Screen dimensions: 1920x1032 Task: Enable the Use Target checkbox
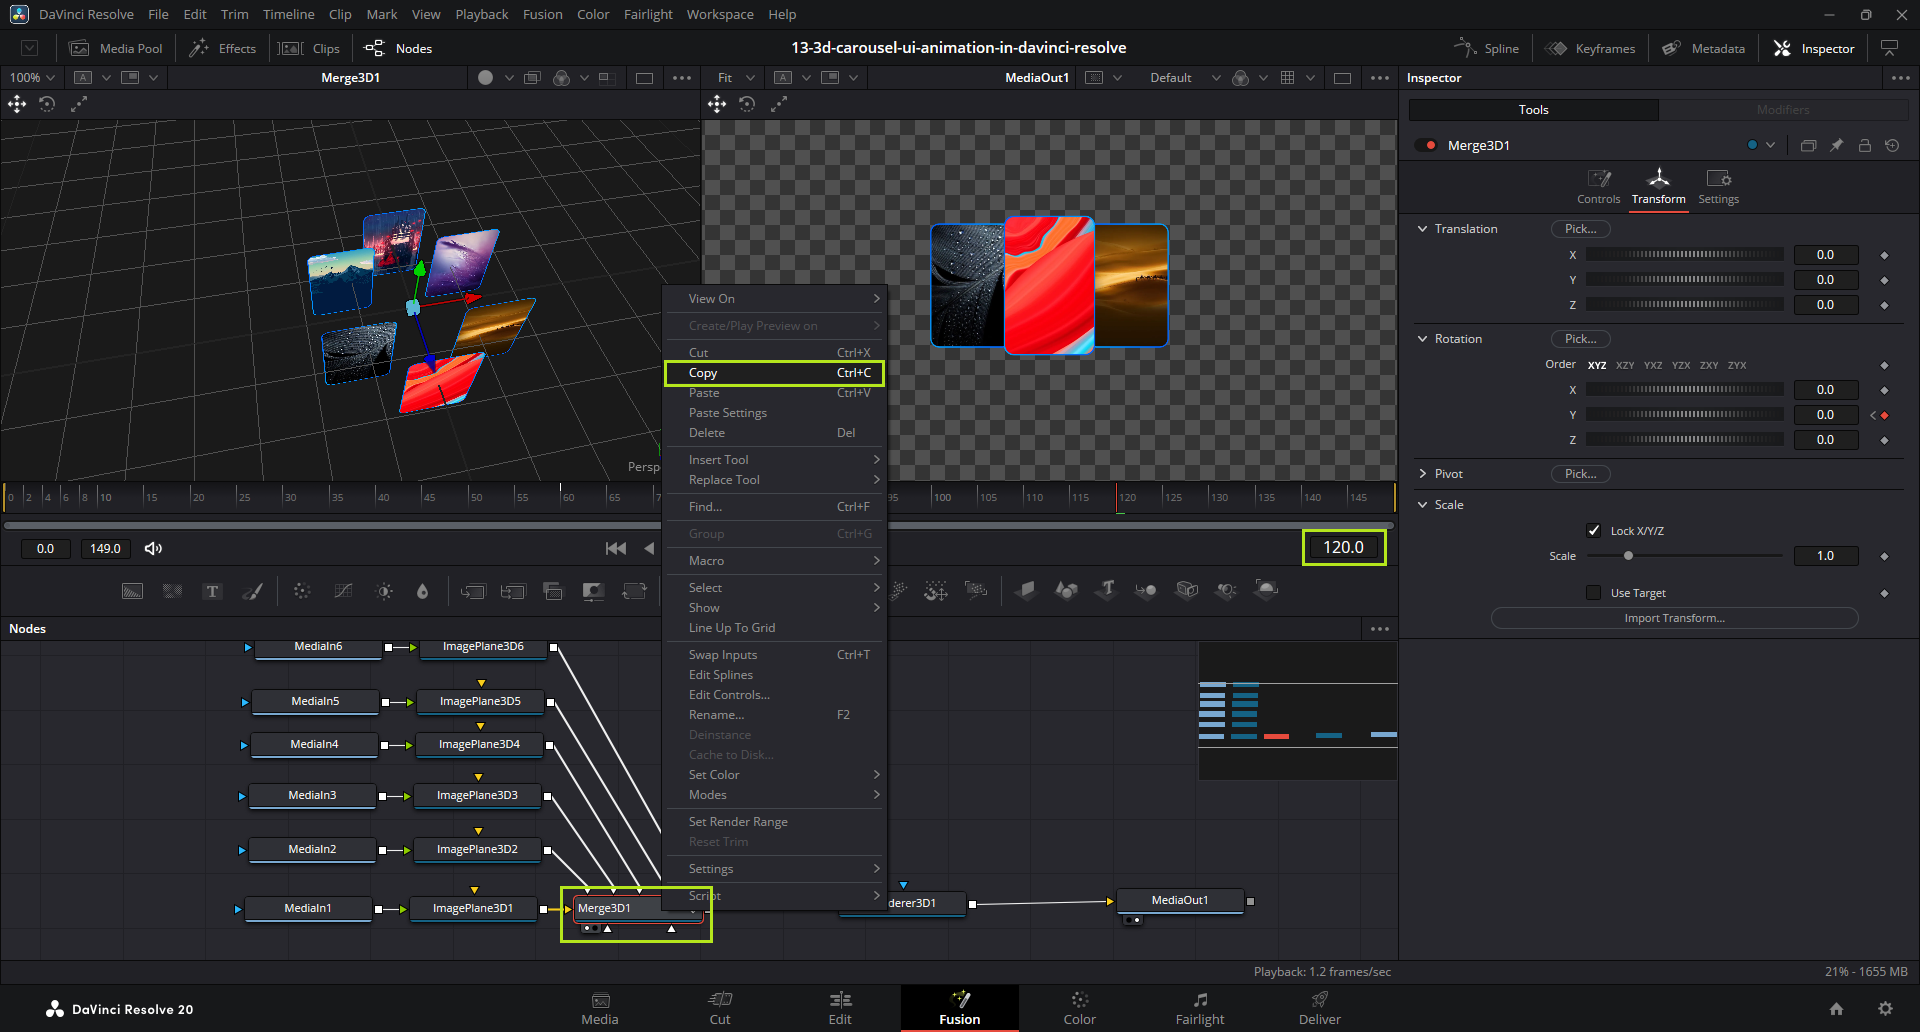[1594, 593]
